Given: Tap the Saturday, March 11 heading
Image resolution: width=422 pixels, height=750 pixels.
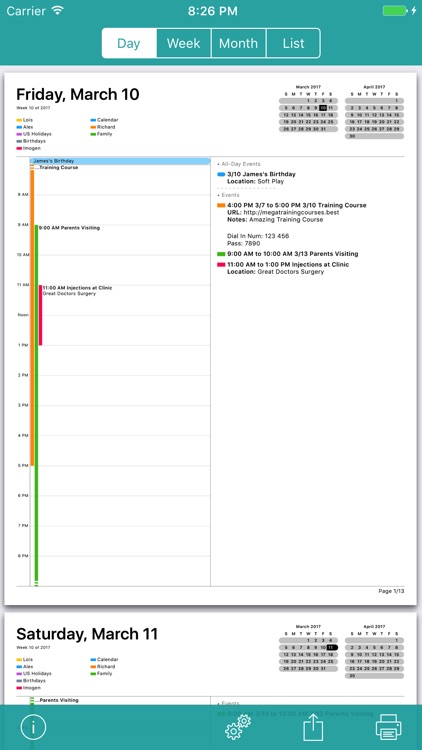Looking at the screenshot, I should (87, 634).
